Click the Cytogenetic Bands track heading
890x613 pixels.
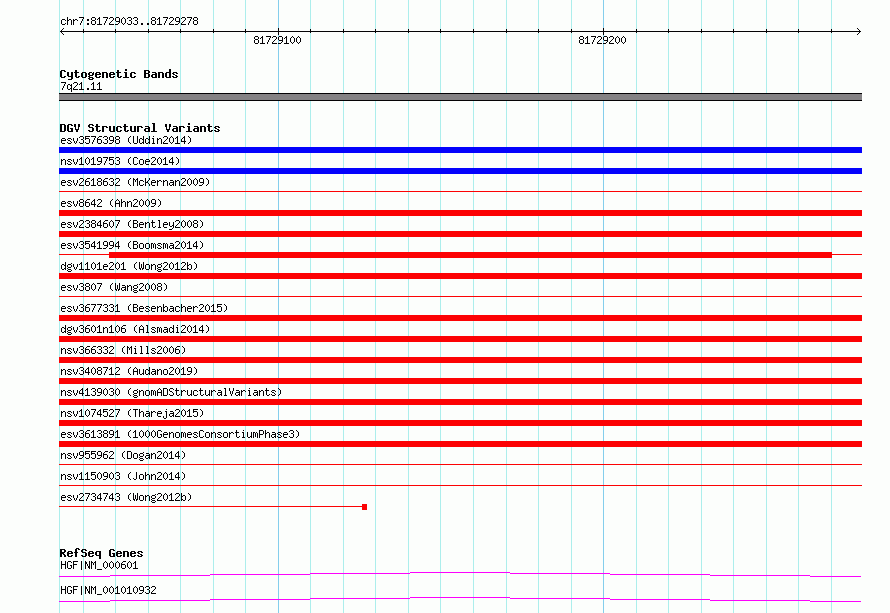[x=119, y=74]
